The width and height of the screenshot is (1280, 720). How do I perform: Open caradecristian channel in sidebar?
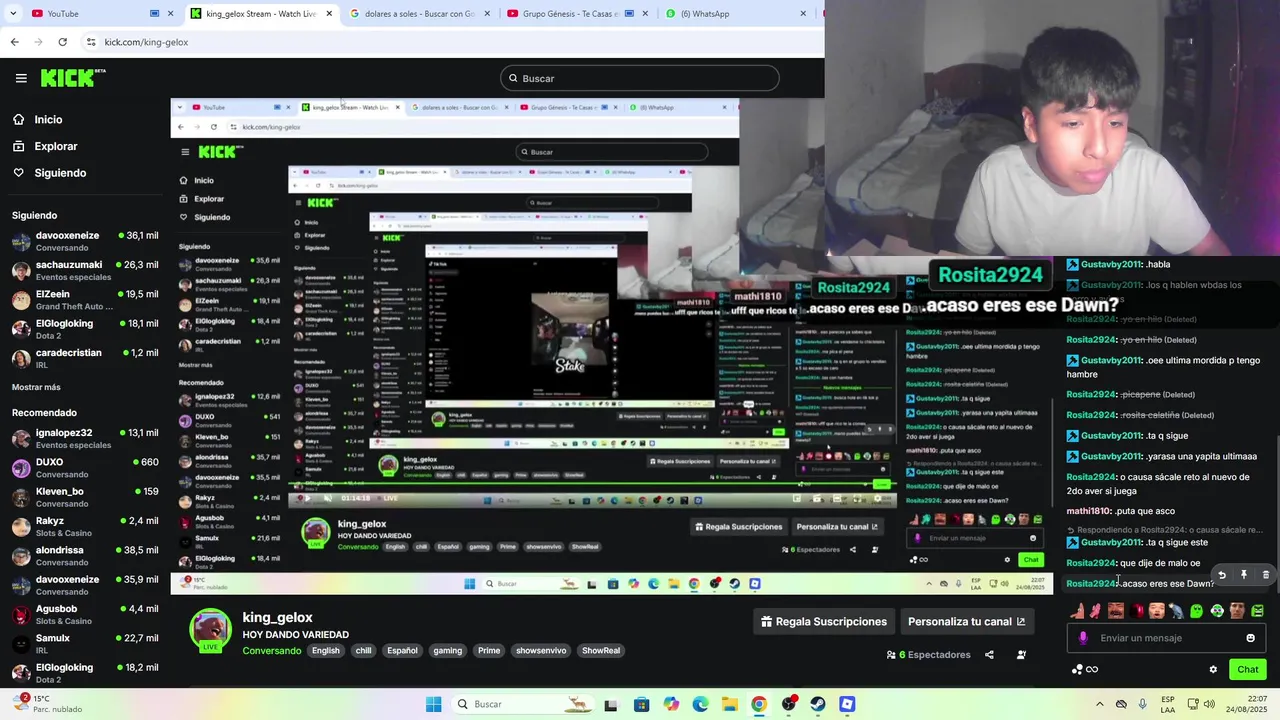tap(85, 358)
